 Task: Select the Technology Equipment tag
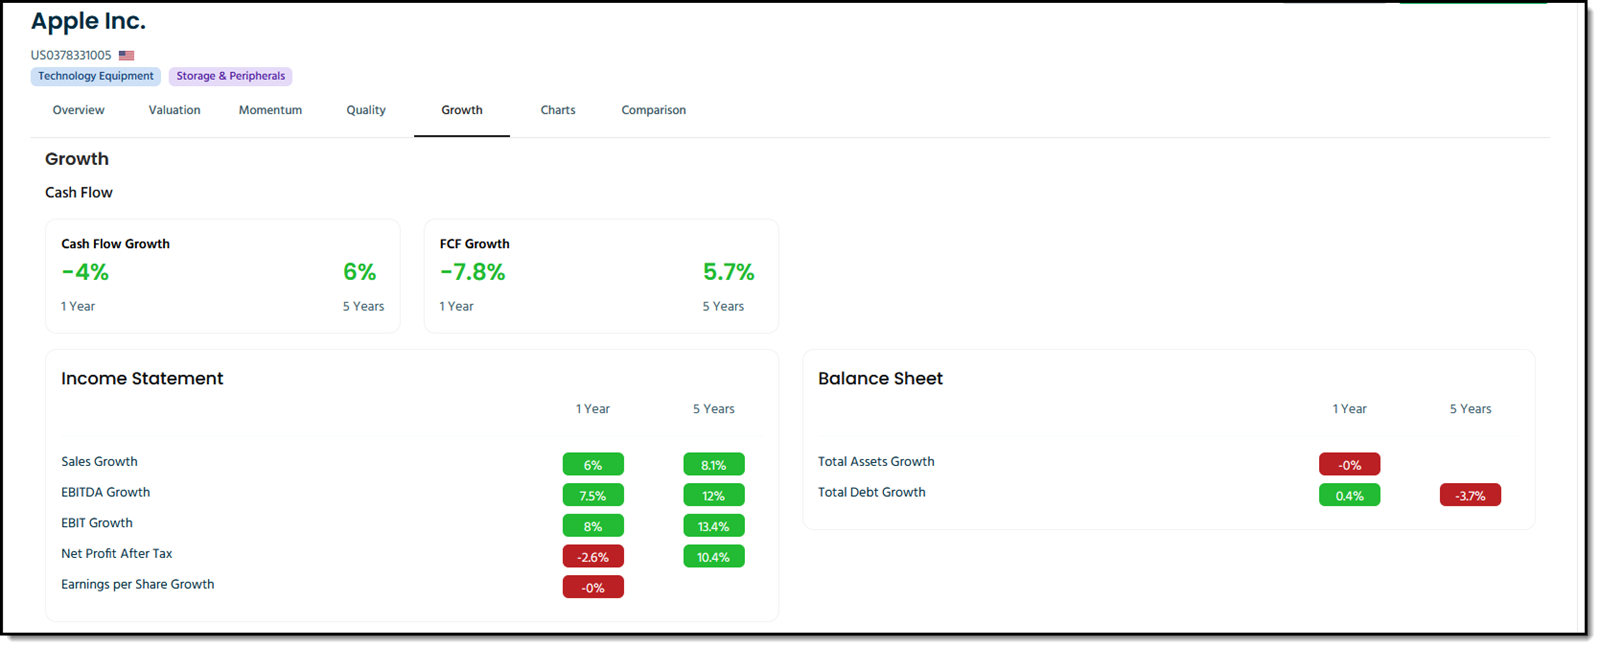pyautogui.click(x=96, y=76)
